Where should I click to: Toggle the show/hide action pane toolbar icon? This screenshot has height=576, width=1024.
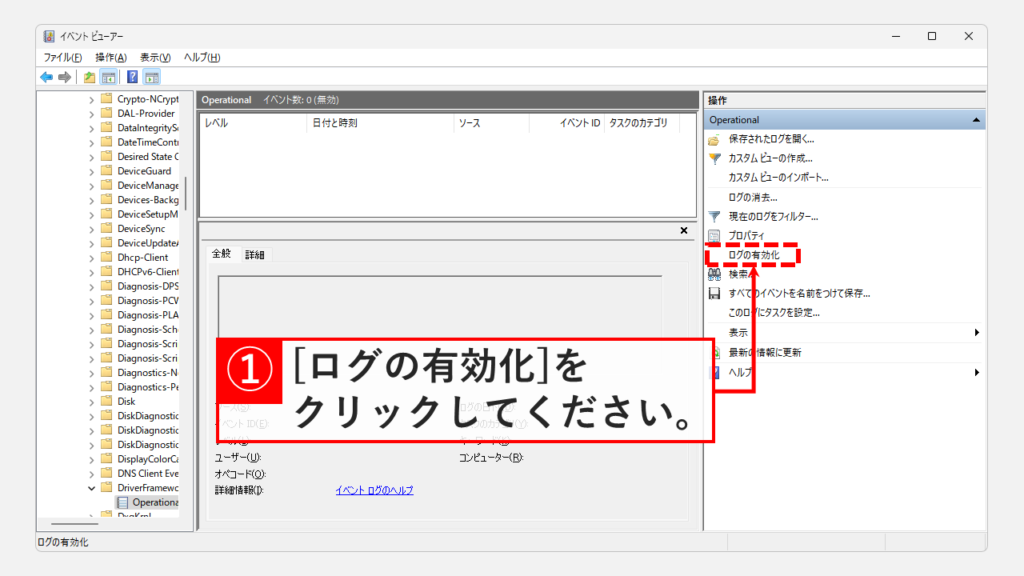pyautogui.click(x=152, y=77)
